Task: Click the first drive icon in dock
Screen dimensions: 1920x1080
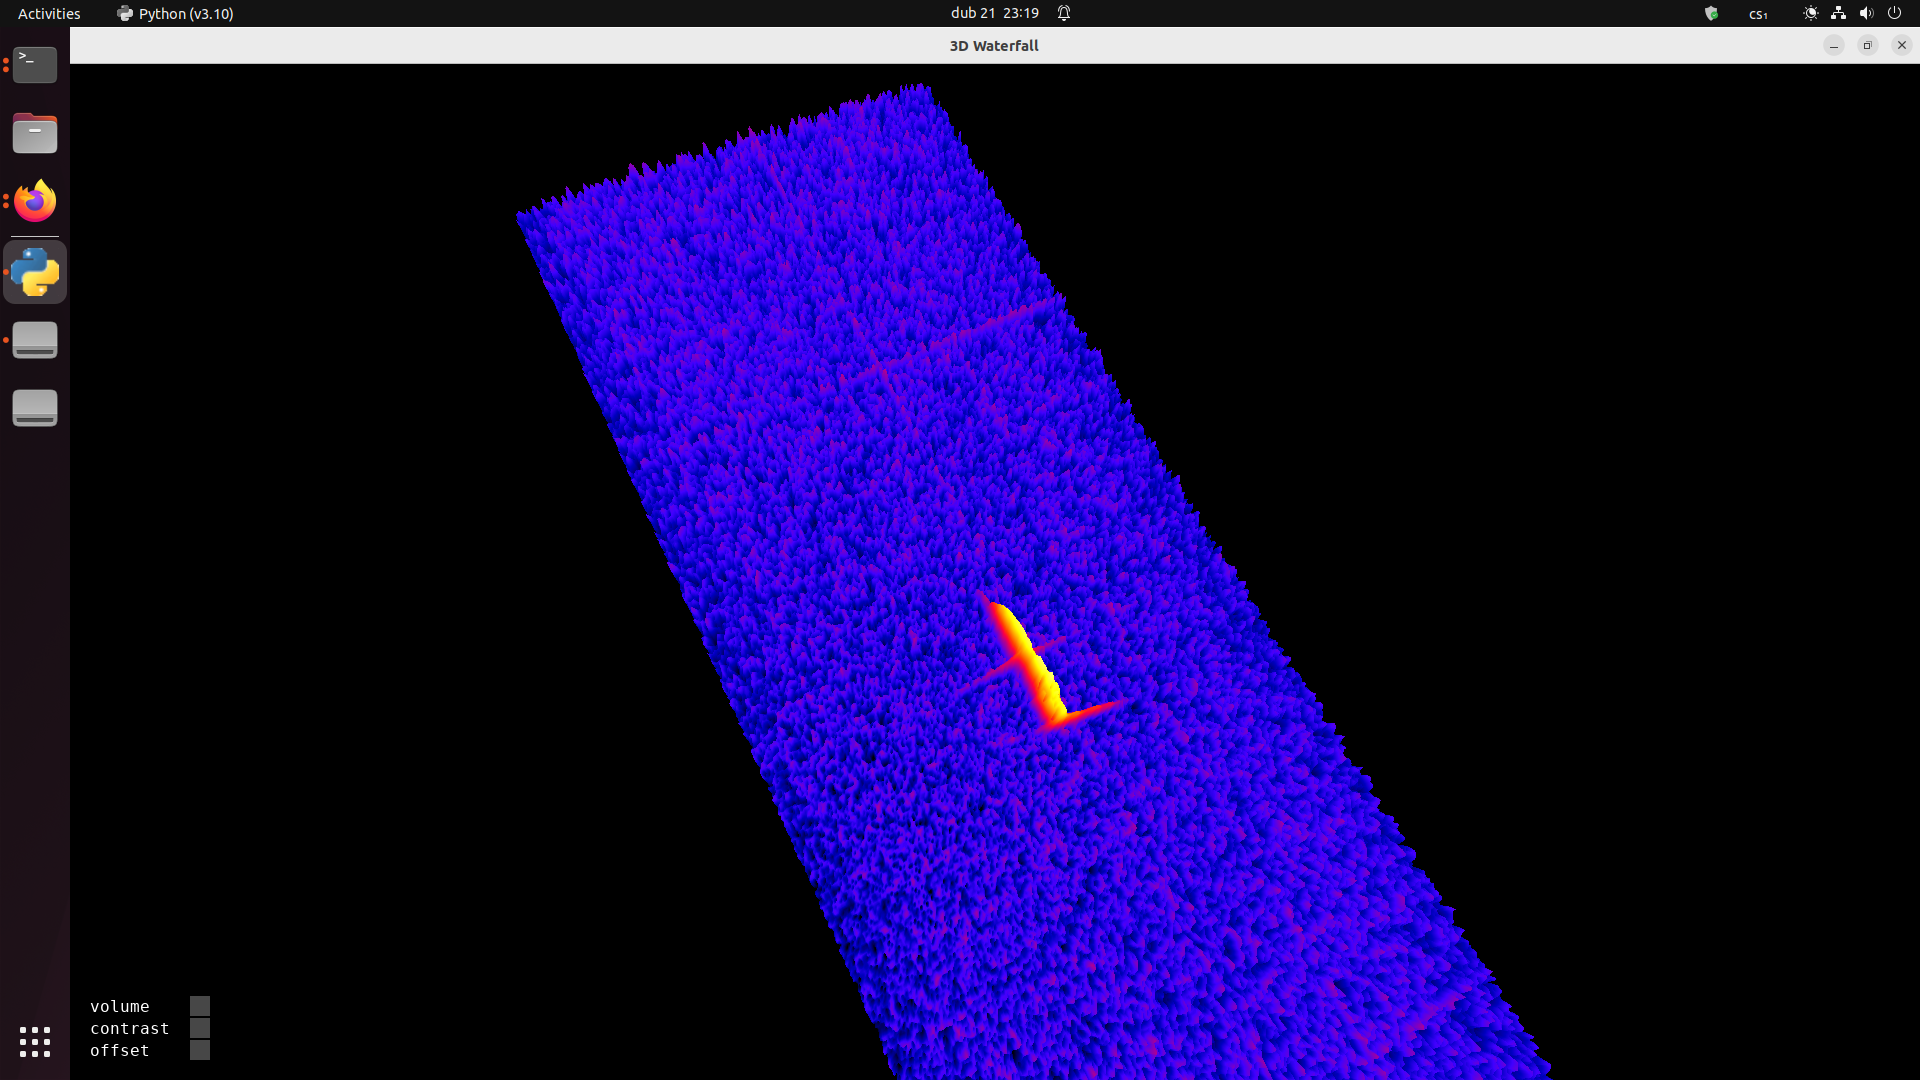Action: pos(35,340)
